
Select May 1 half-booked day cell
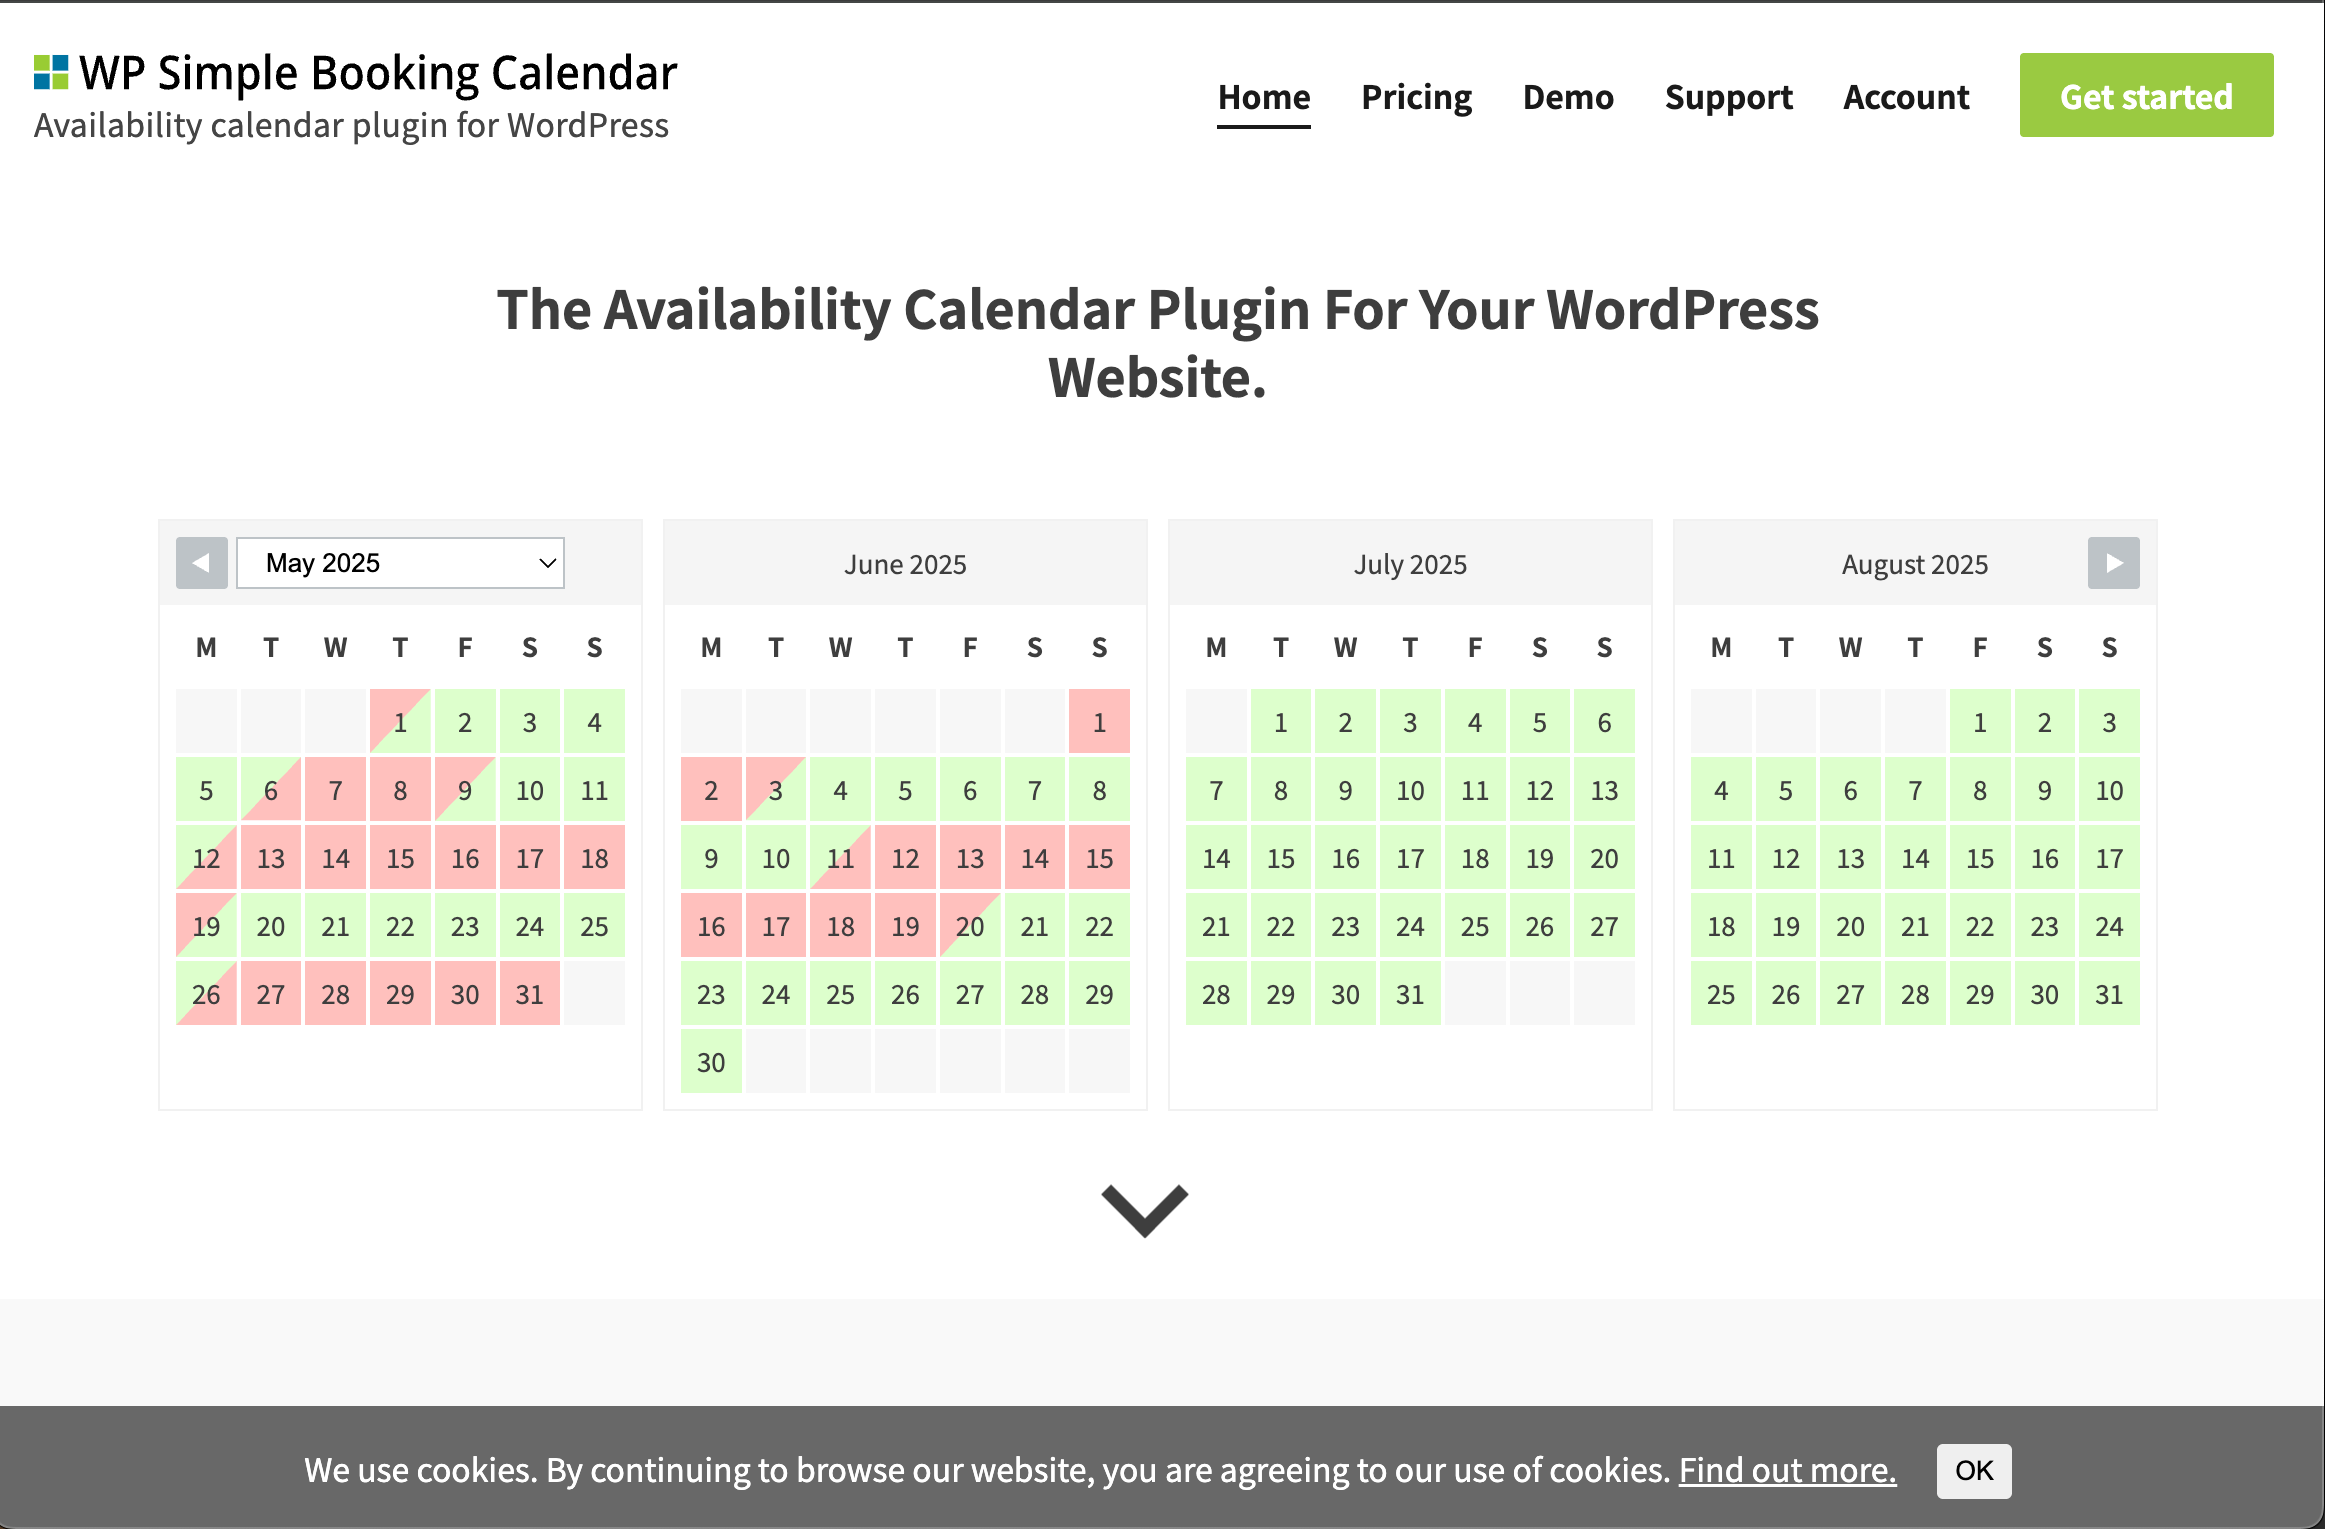tap(400, 722)
